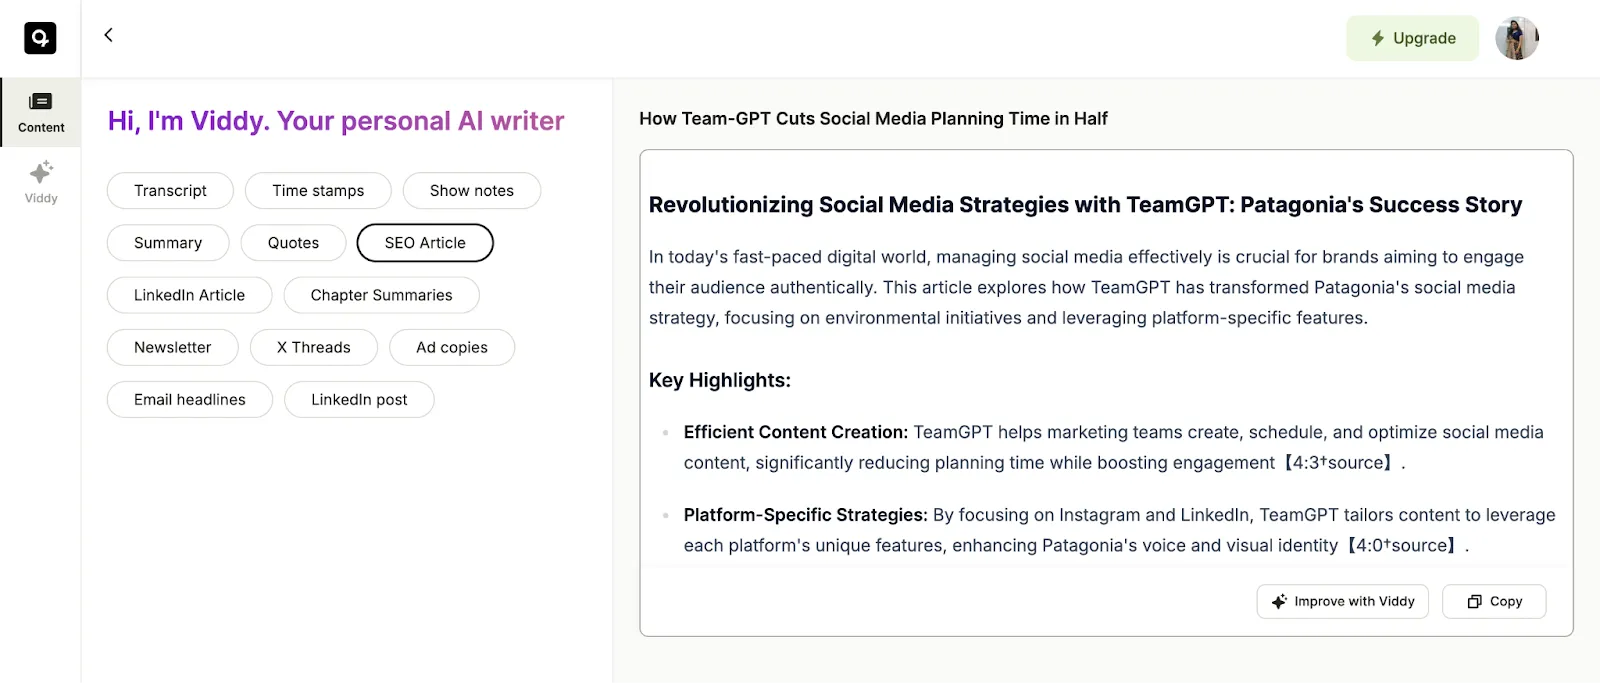Image resolution: width=1600 pixels, height=683 pixels.
Task: Select the Ad copies option
Action: click(451, 347)
